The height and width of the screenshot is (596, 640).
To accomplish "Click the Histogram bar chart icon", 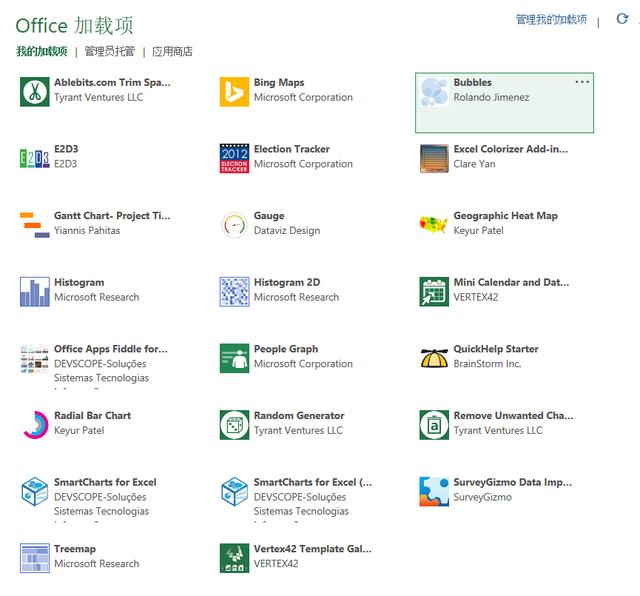I will [35, 291].
